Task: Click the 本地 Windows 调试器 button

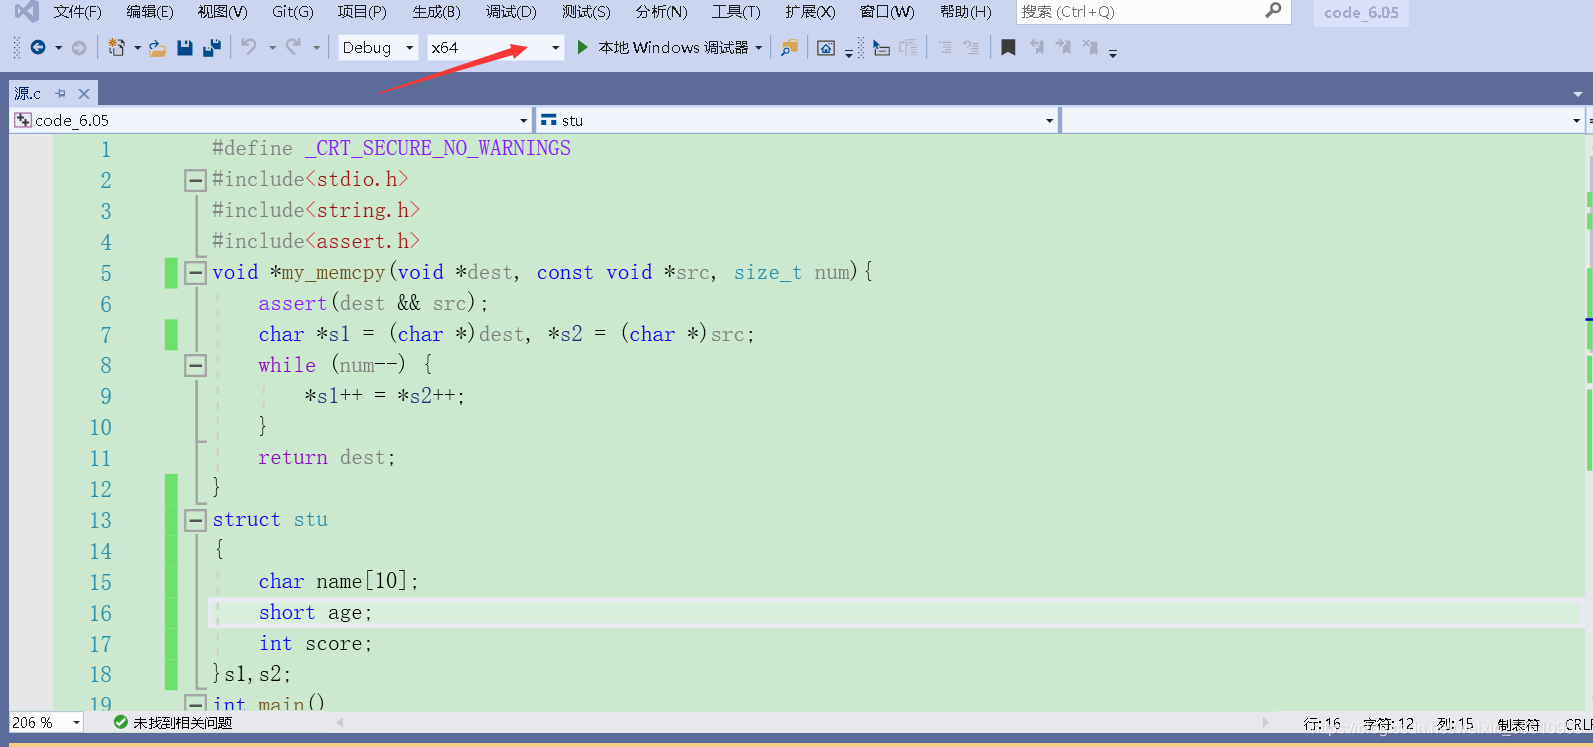Action: click(x=672, y=47)
